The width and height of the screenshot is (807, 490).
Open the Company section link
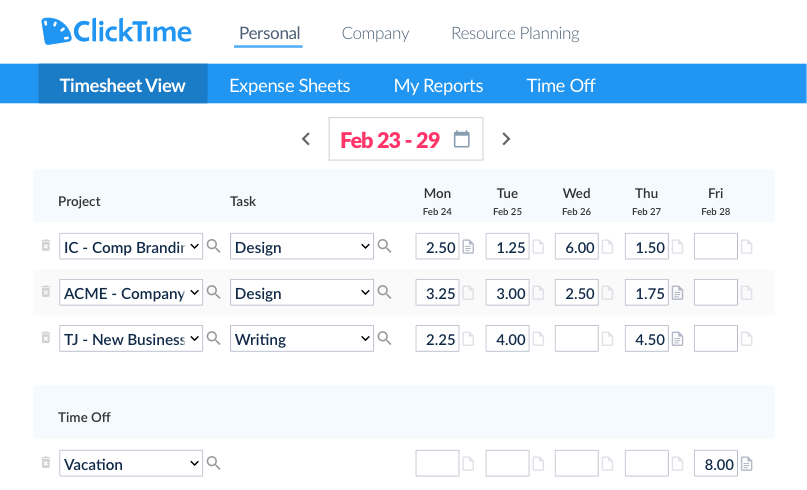click(x=375, y=33)
